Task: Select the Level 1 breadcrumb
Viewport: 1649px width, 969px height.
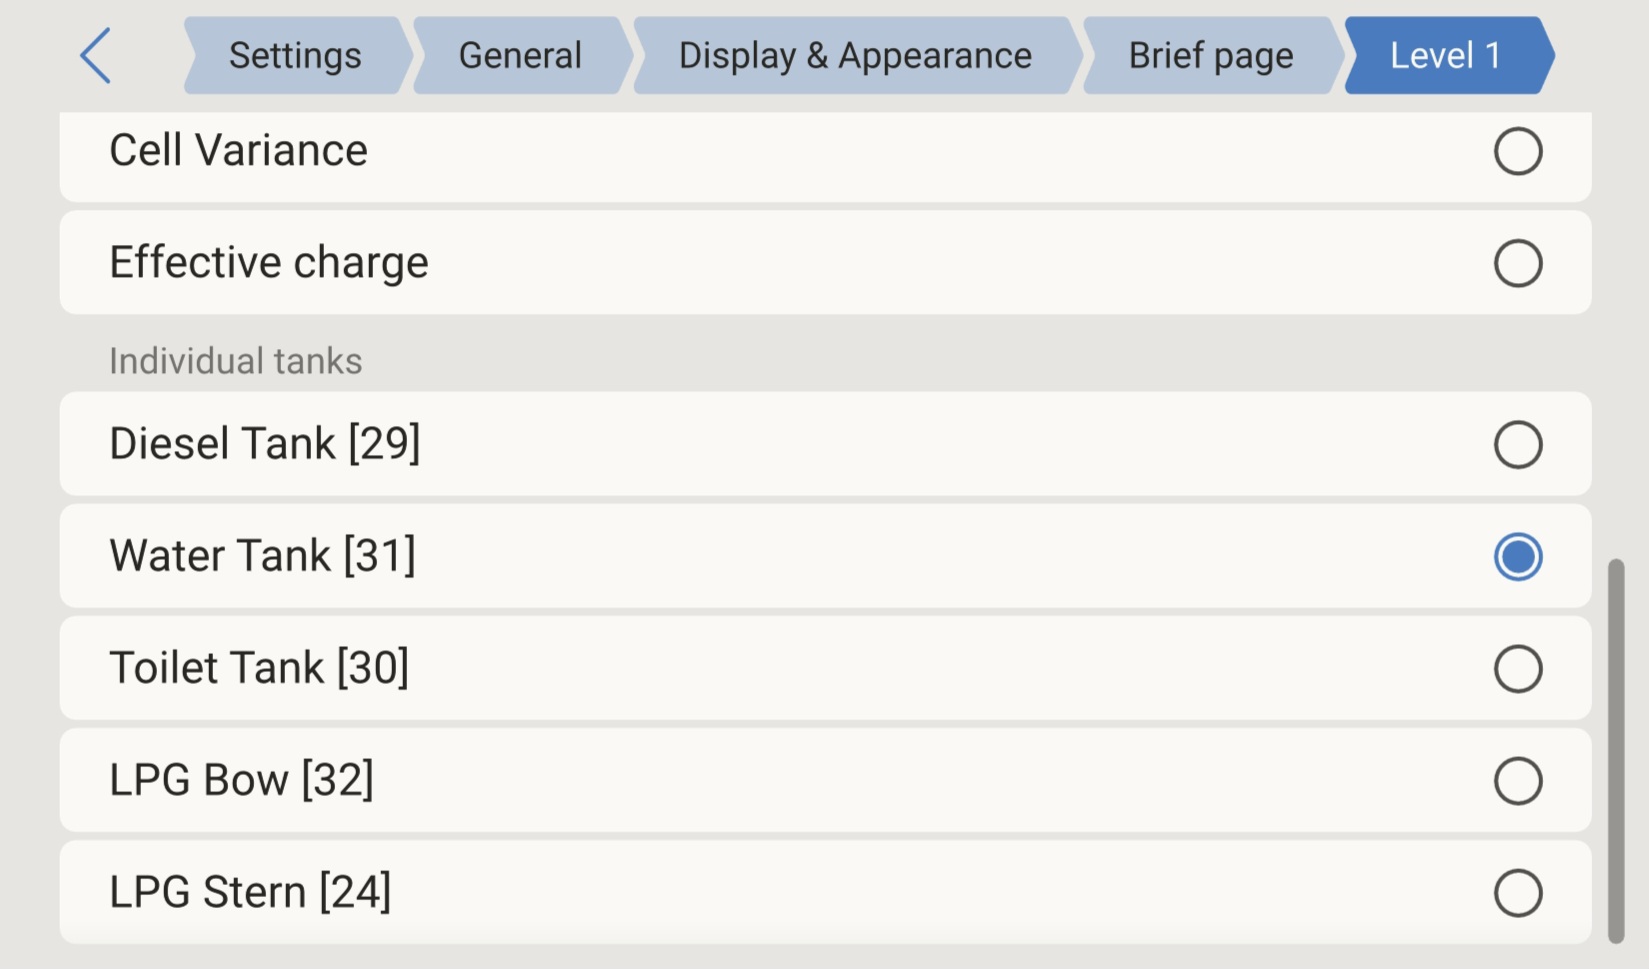Action: click(x=1446, y=56)
